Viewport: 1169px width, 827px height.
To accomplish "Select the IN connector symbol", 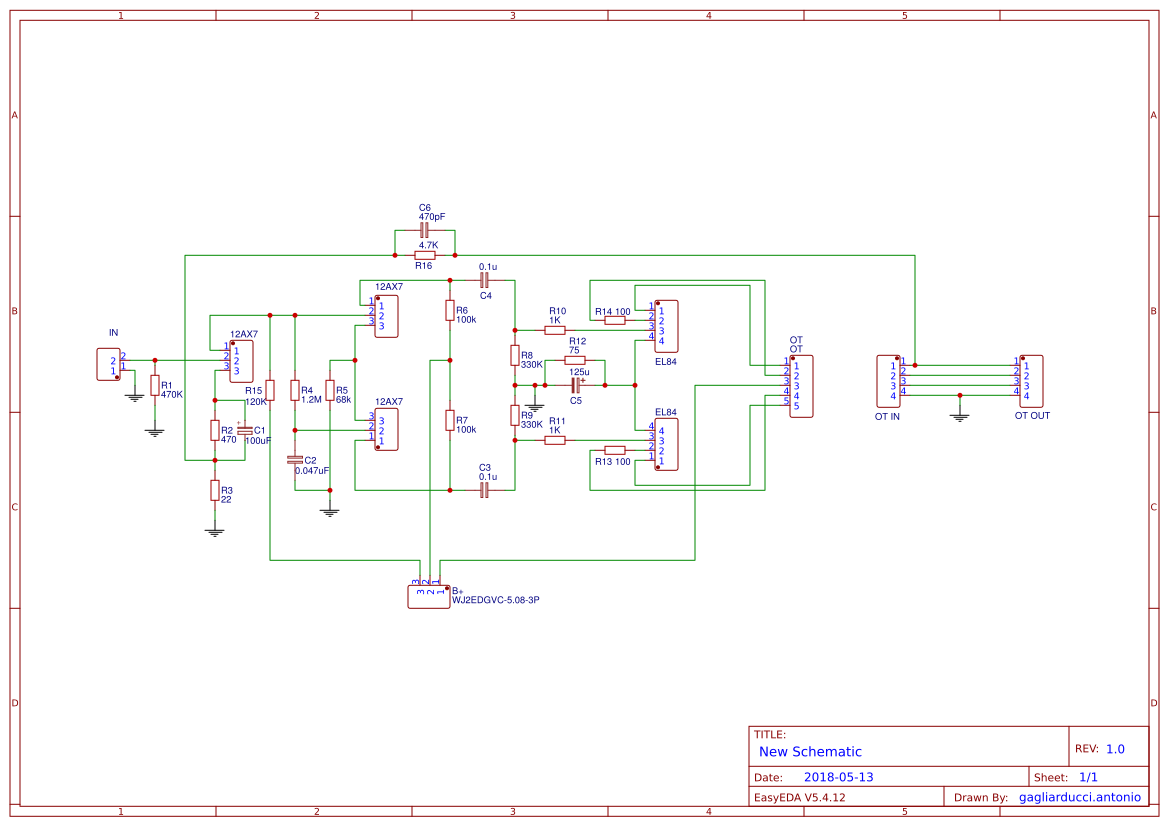I will (x=108, y=363).
